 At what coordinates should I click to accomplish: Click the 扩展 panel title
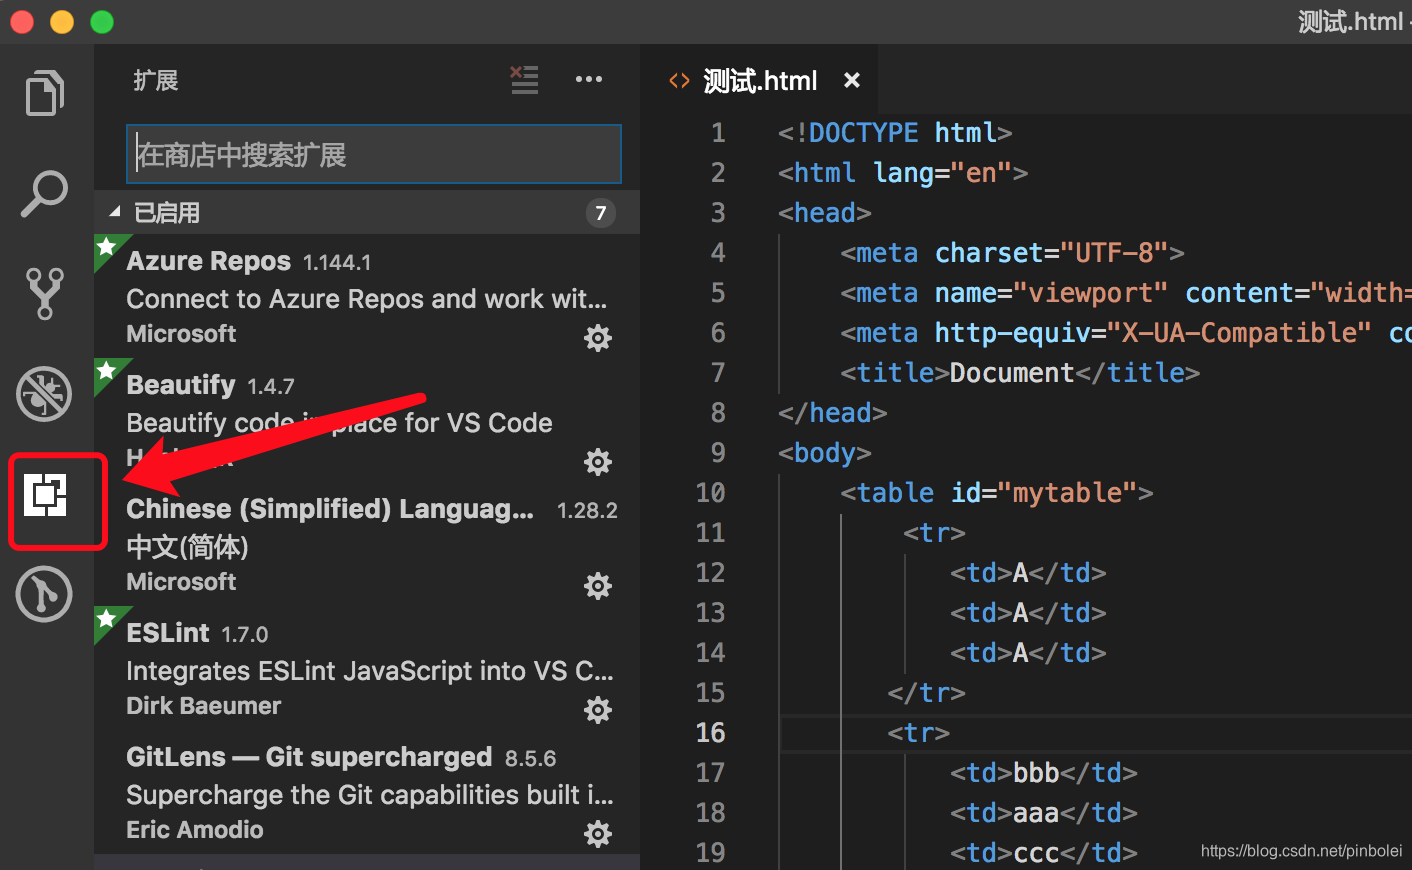[156, 80]
